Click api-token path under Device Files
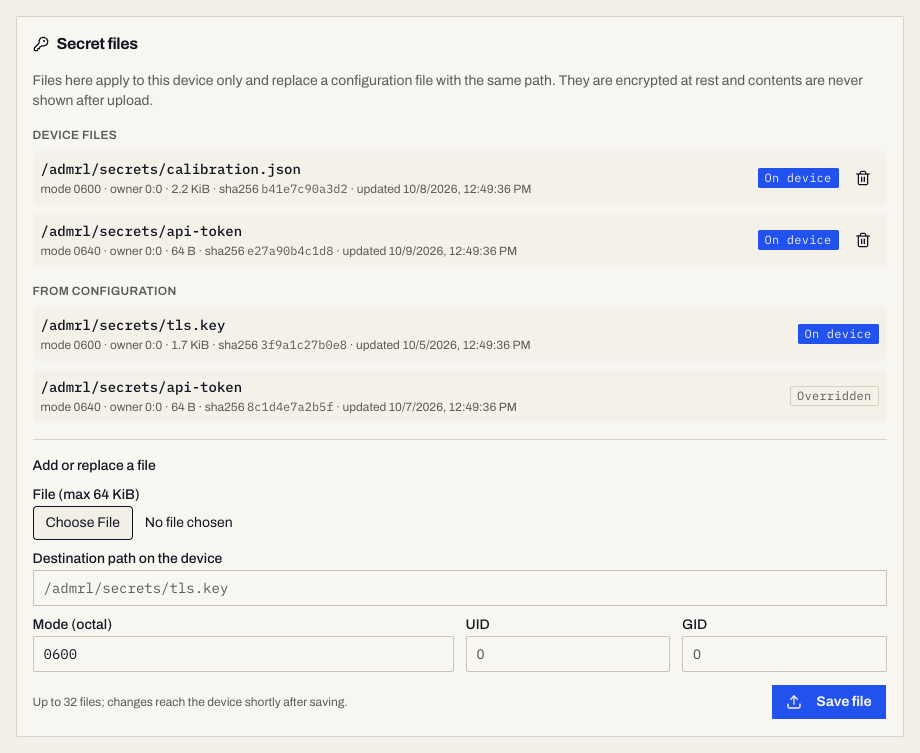920x753 pixels. [x=141, y=231]
